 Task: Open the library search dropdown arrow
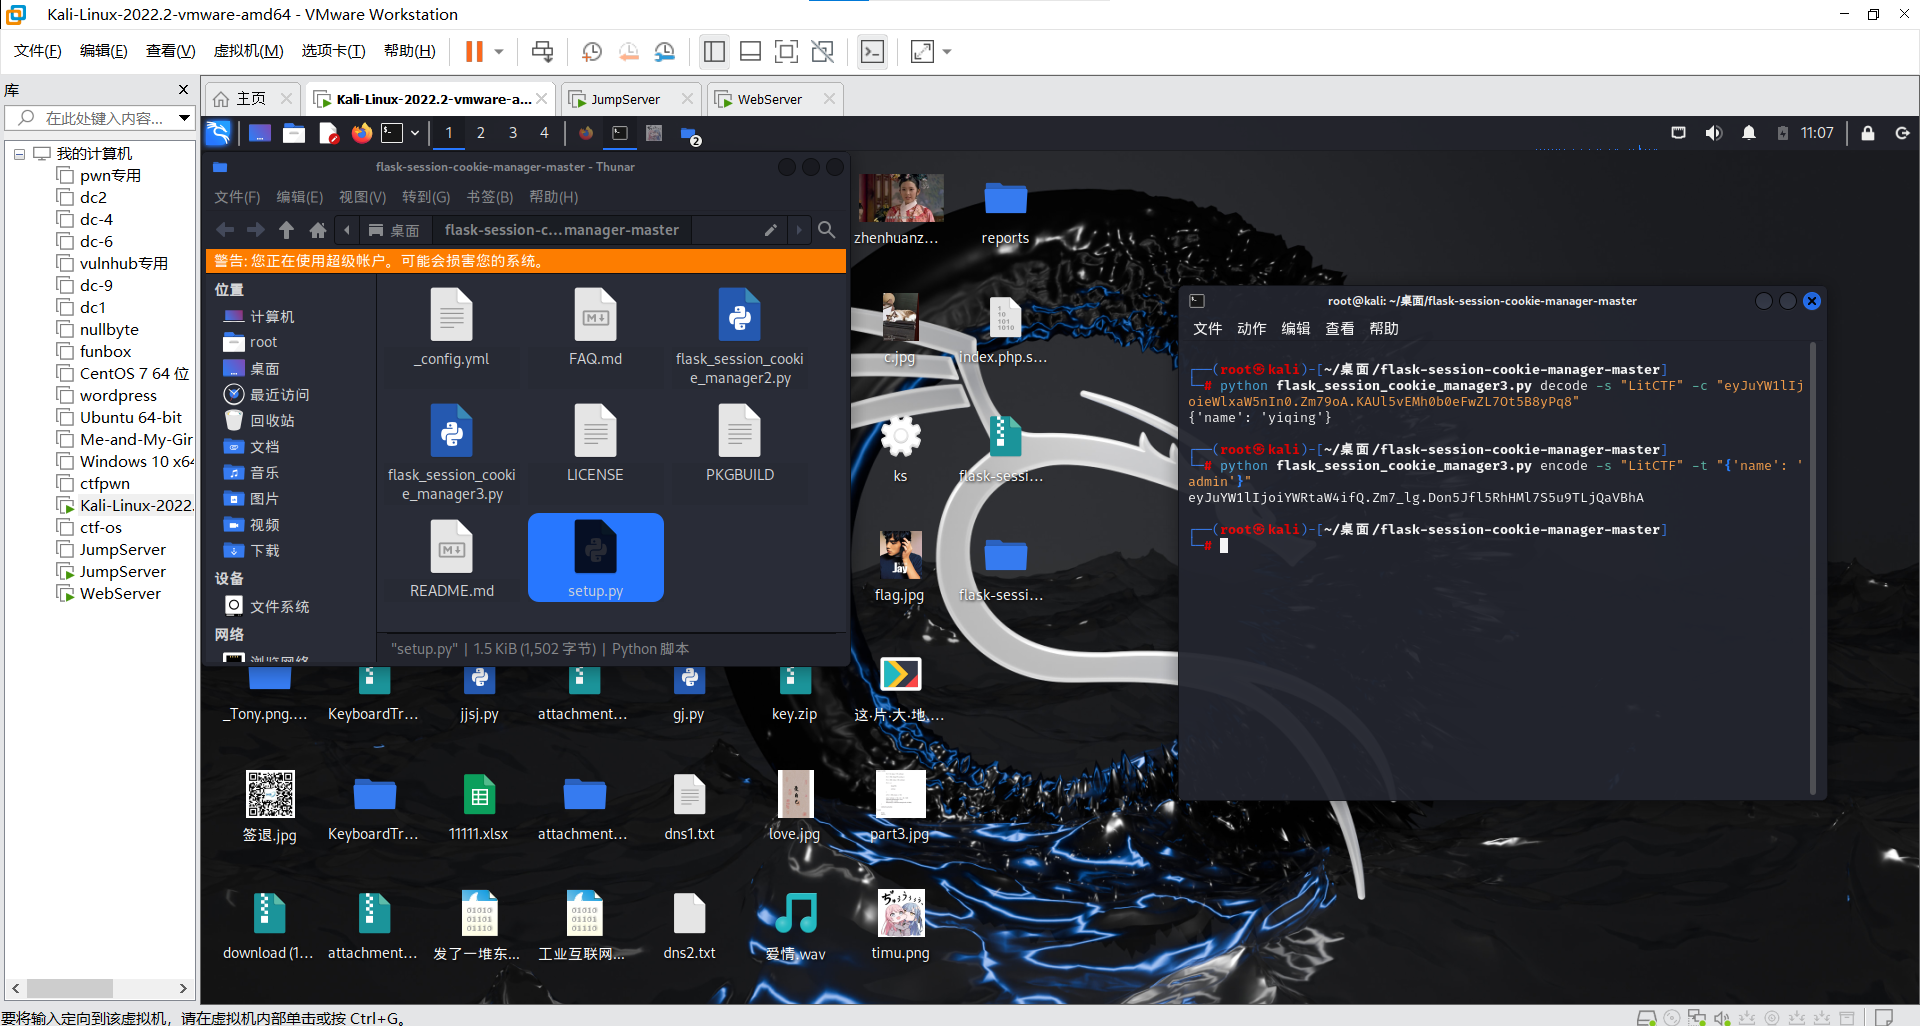point(184,118)
